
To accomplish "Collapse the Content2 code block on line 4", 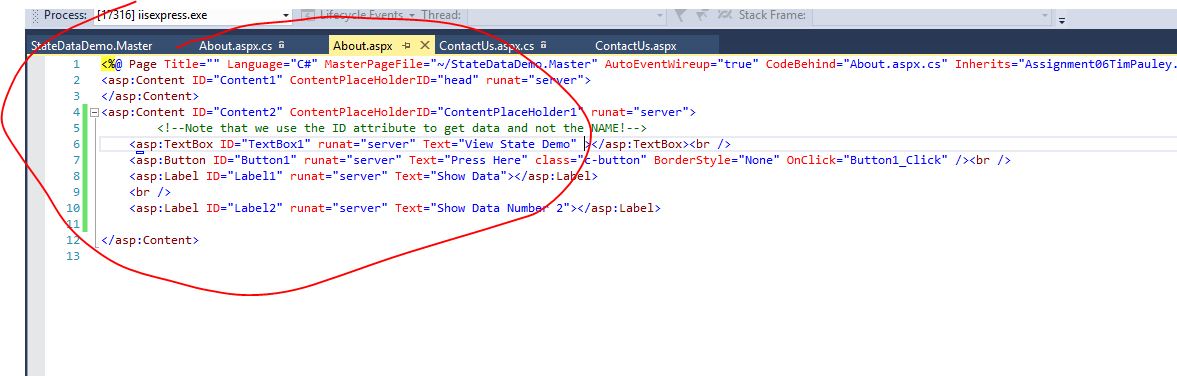I will pos(94,113).
